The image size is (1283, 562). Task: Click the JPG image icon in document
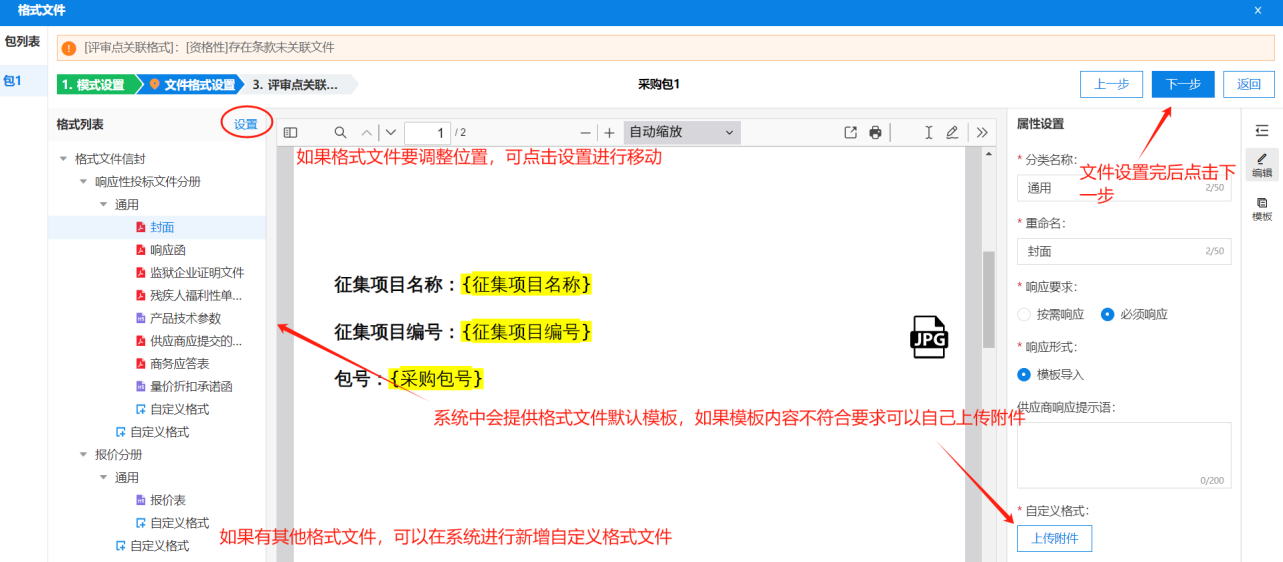tap(928, 337)
